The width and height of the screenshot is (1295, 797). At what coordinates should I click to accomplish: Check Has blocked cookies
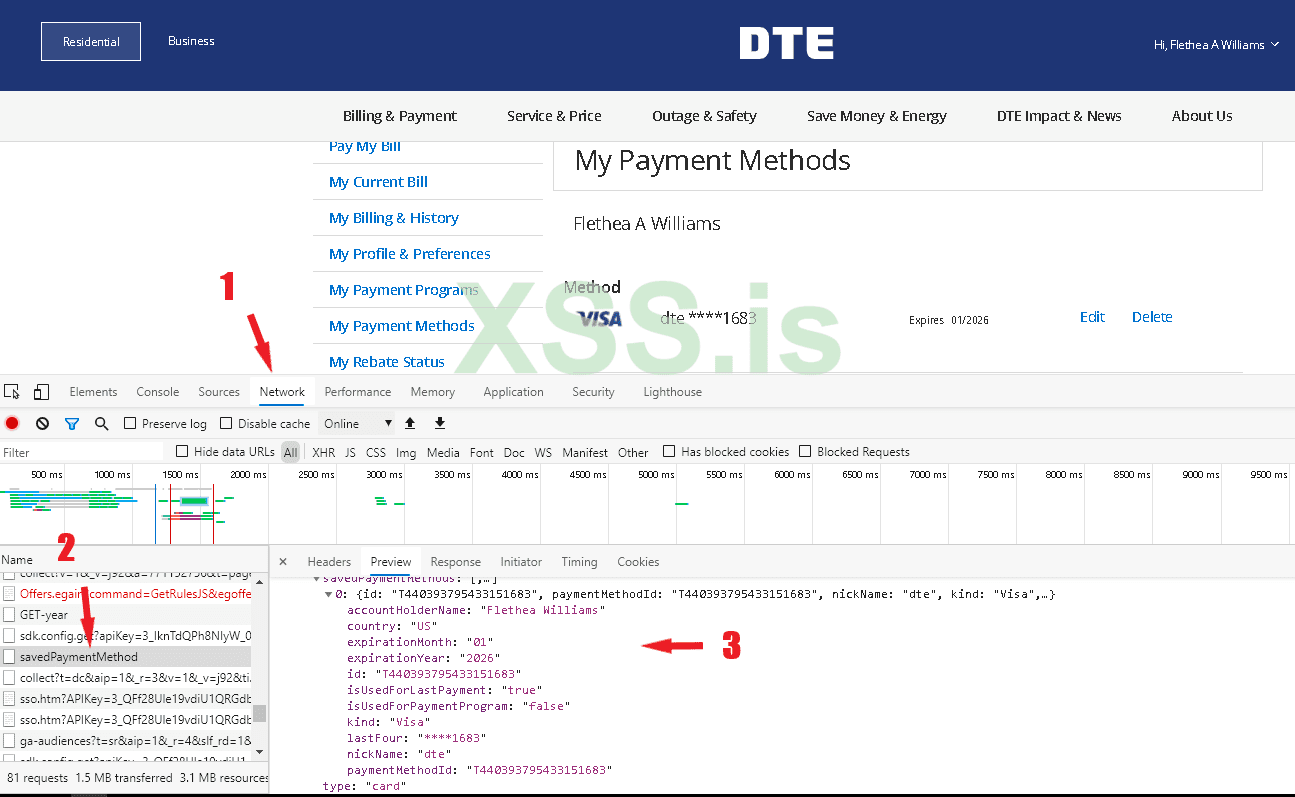(x=669, y=452)
